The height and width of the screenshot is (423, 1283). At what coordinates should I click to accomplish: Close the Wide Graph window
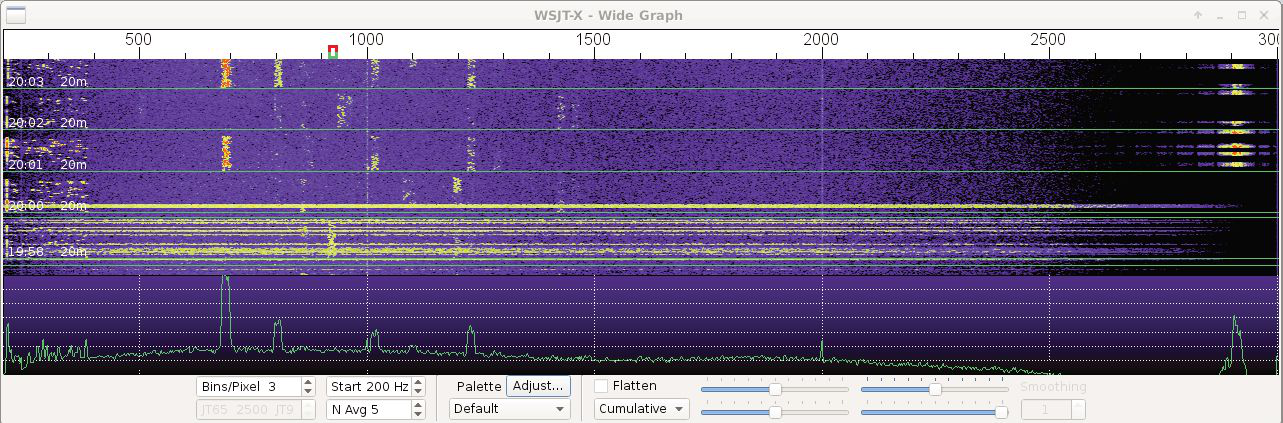pos(1263,15)
